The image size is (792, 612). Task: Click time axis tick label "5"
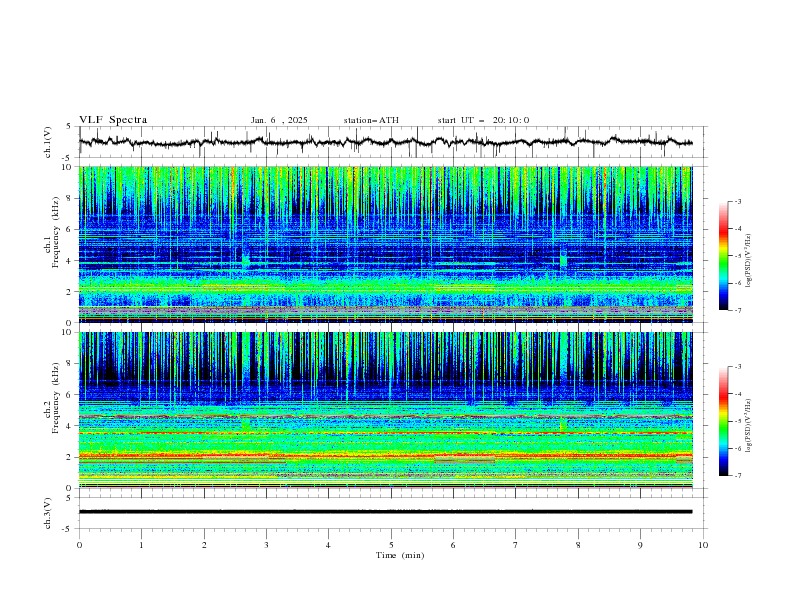point(391,545)
